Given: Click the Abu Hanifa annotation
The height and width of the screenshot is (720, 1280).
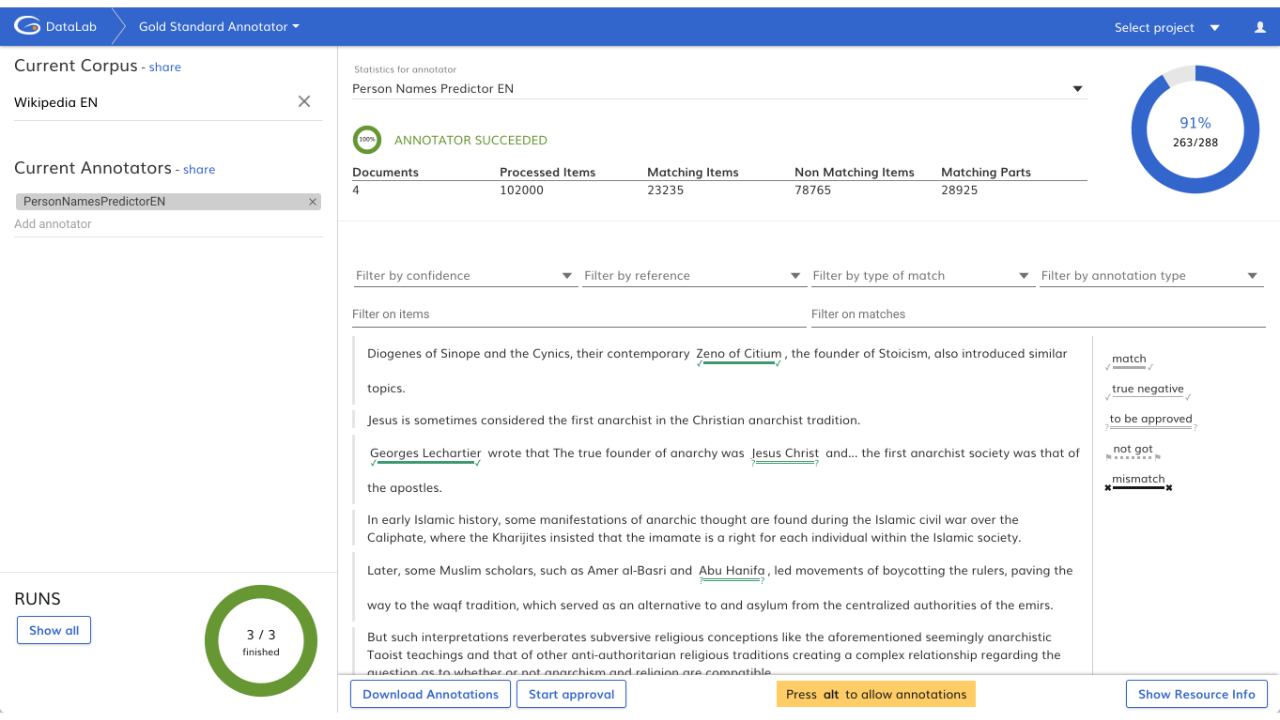Looking at the screenshot, I should 732,571.
